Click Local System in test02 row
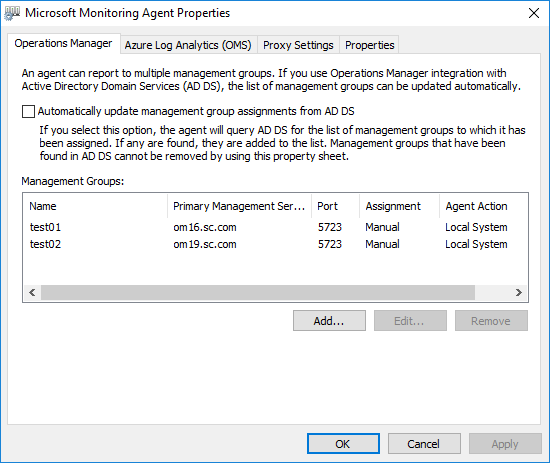Screen dimensions: 550x463 pyautogui.click(x=476, y=244)
